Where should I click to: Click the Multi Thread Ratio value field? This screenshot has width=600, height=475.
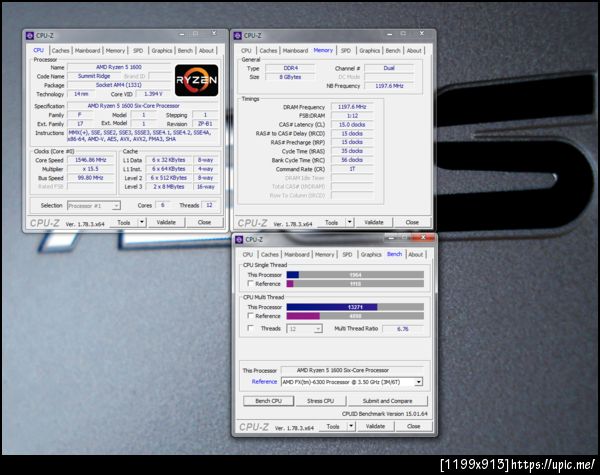point(403,329)
